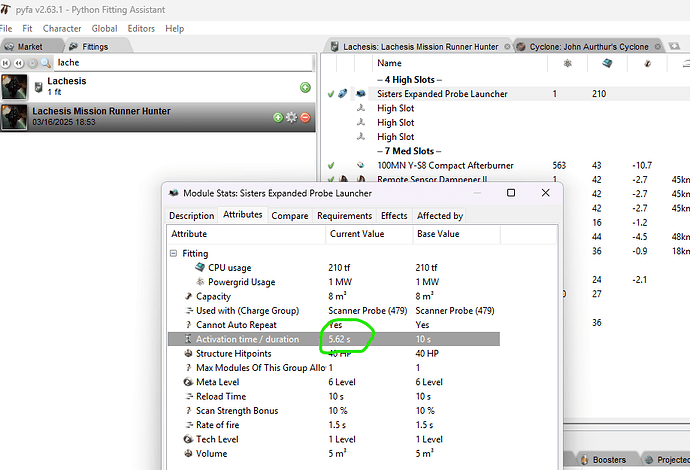Click the capacitor usage column header icon
This screenshot has height=470, width=690.
(647, 63)
